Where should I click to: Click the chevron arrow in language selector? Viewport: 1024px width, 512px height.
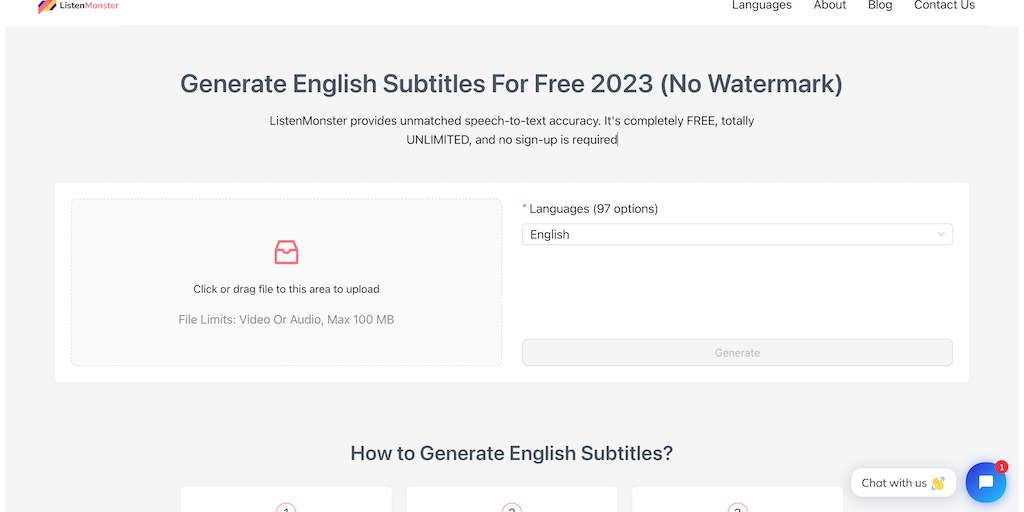(x=941, y=234)
